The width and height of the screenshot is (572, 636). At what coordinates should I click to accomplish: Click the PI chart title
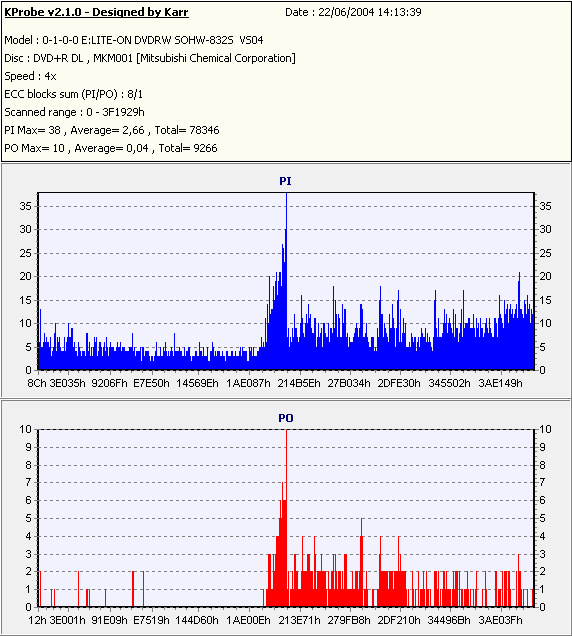point(285,181)
